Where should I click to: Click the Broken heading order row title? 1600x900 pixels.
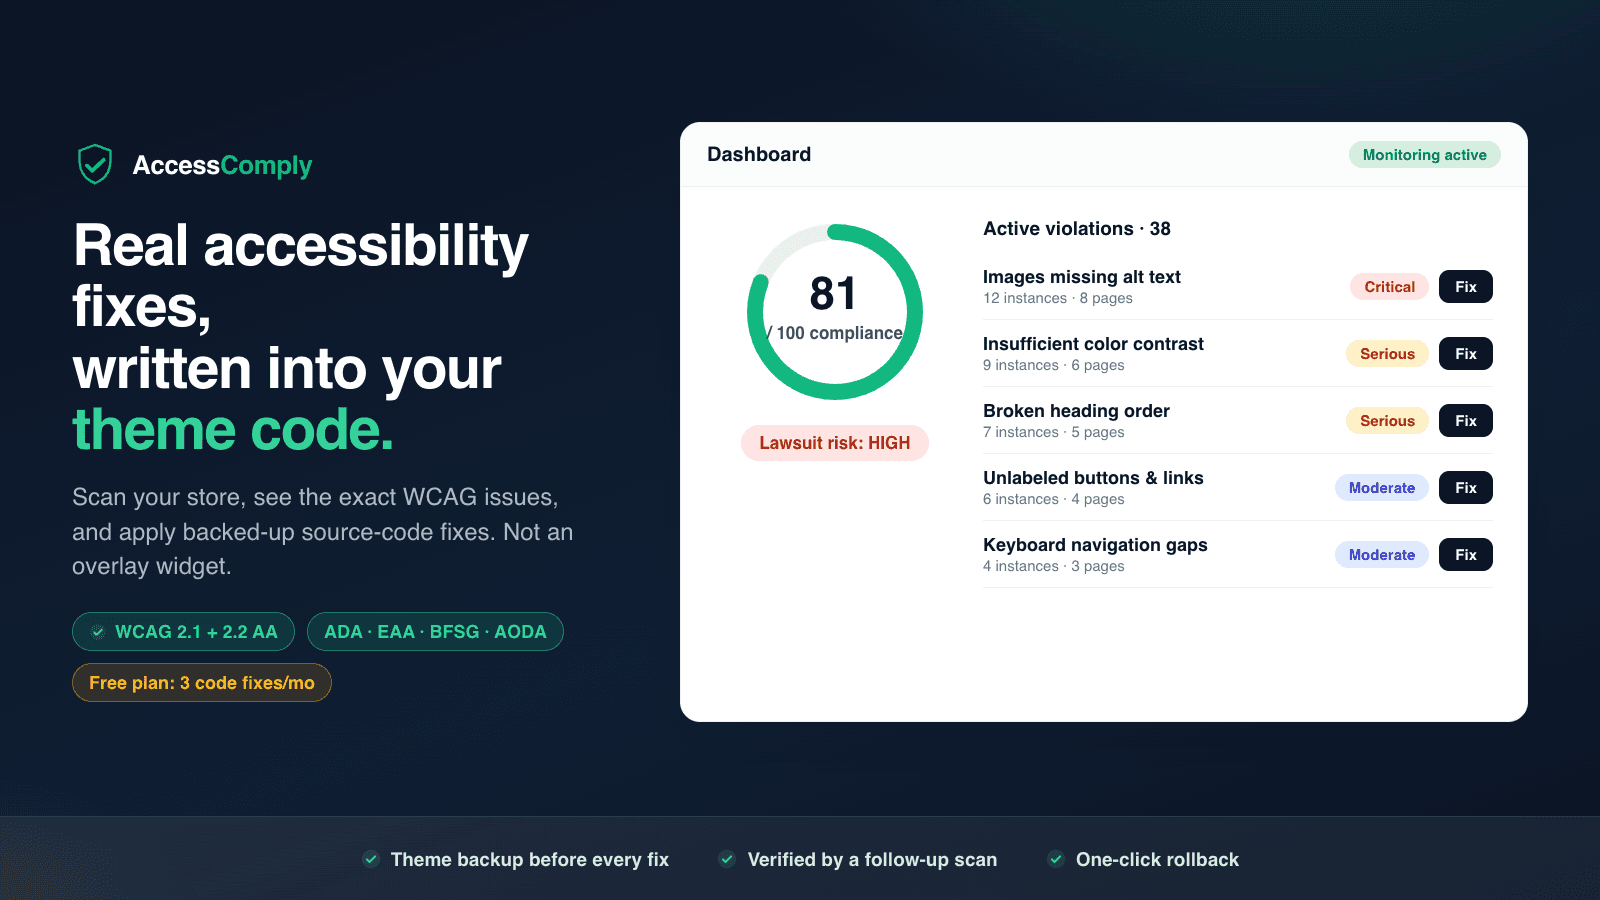tap(1076, 411)
